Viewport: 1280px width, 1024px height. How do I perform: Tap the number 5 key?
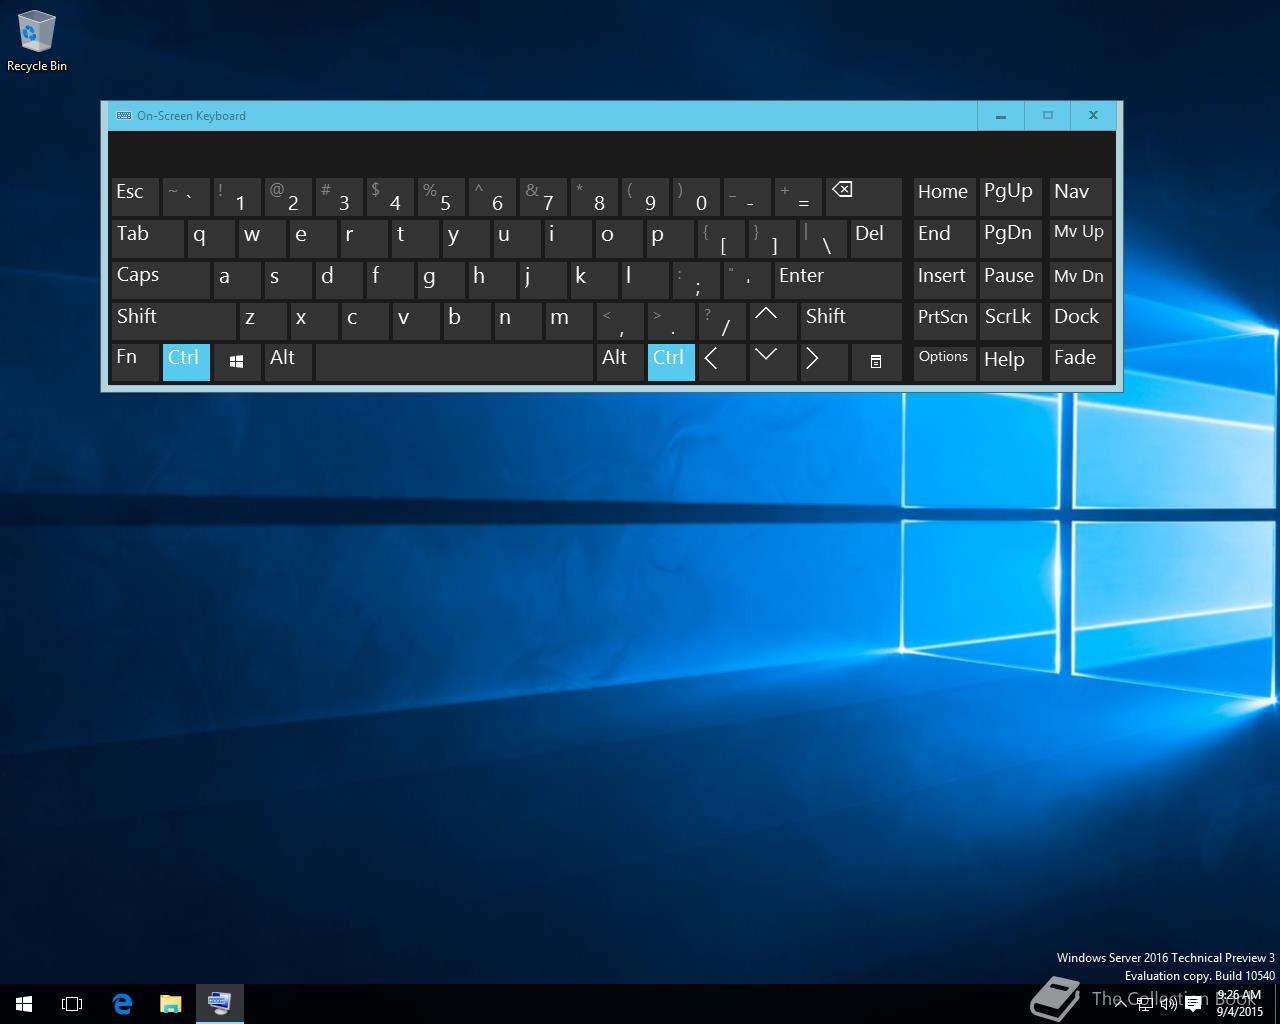tap(441, 197)
